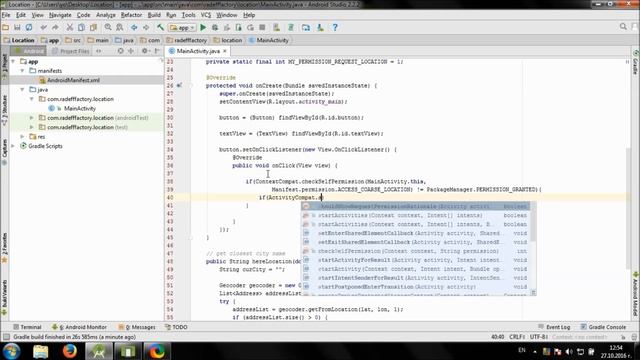This screenshot has width=640, height=360.
Task: Open the Windows Start button
Action: click(x=11, y=351)
